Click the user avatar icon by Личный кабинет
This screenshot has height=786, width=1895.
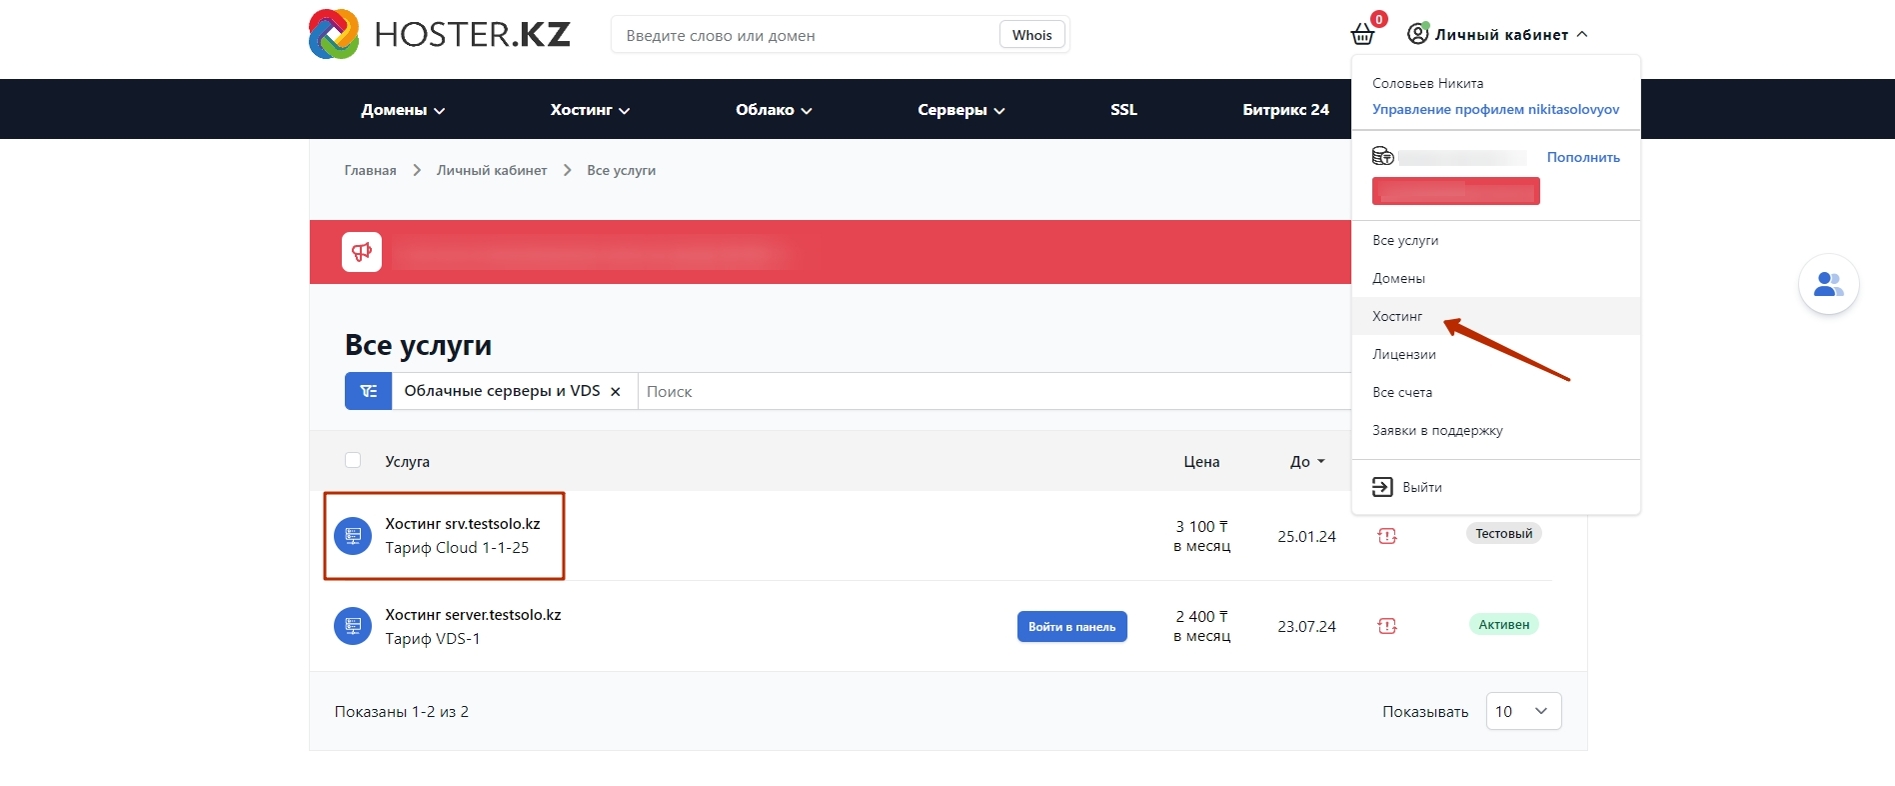pyautogui.click(x=1417, y=34)
